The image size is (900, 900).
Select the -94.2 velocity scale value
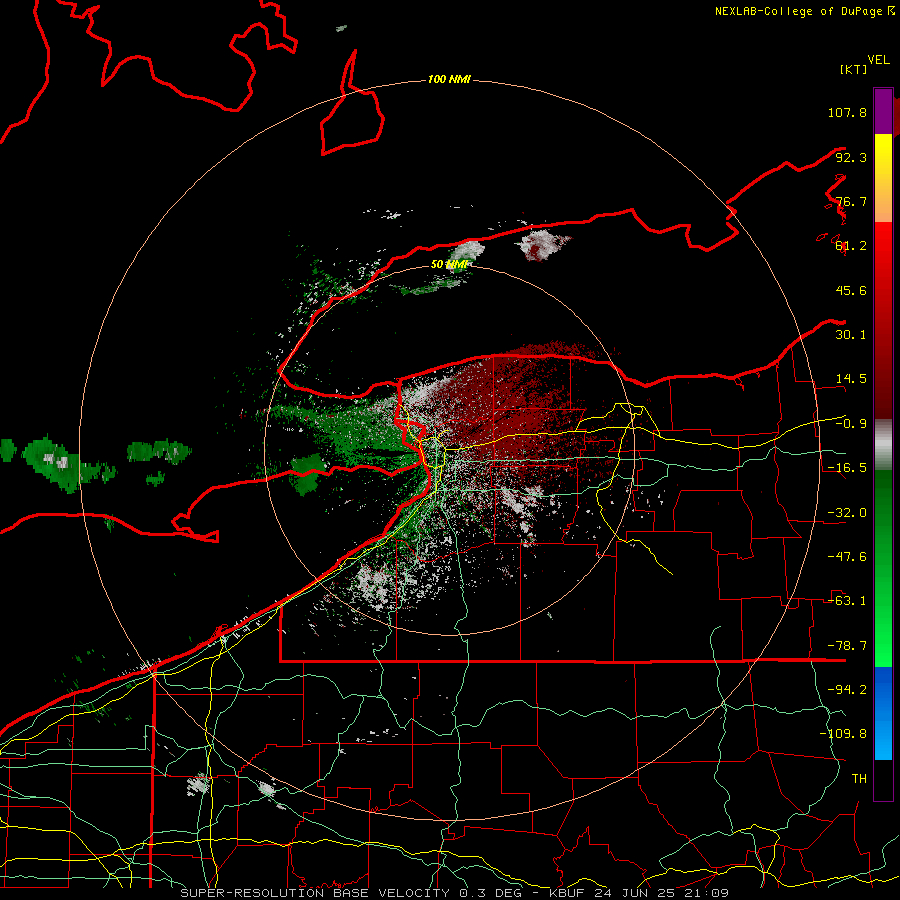coord(847,689)
